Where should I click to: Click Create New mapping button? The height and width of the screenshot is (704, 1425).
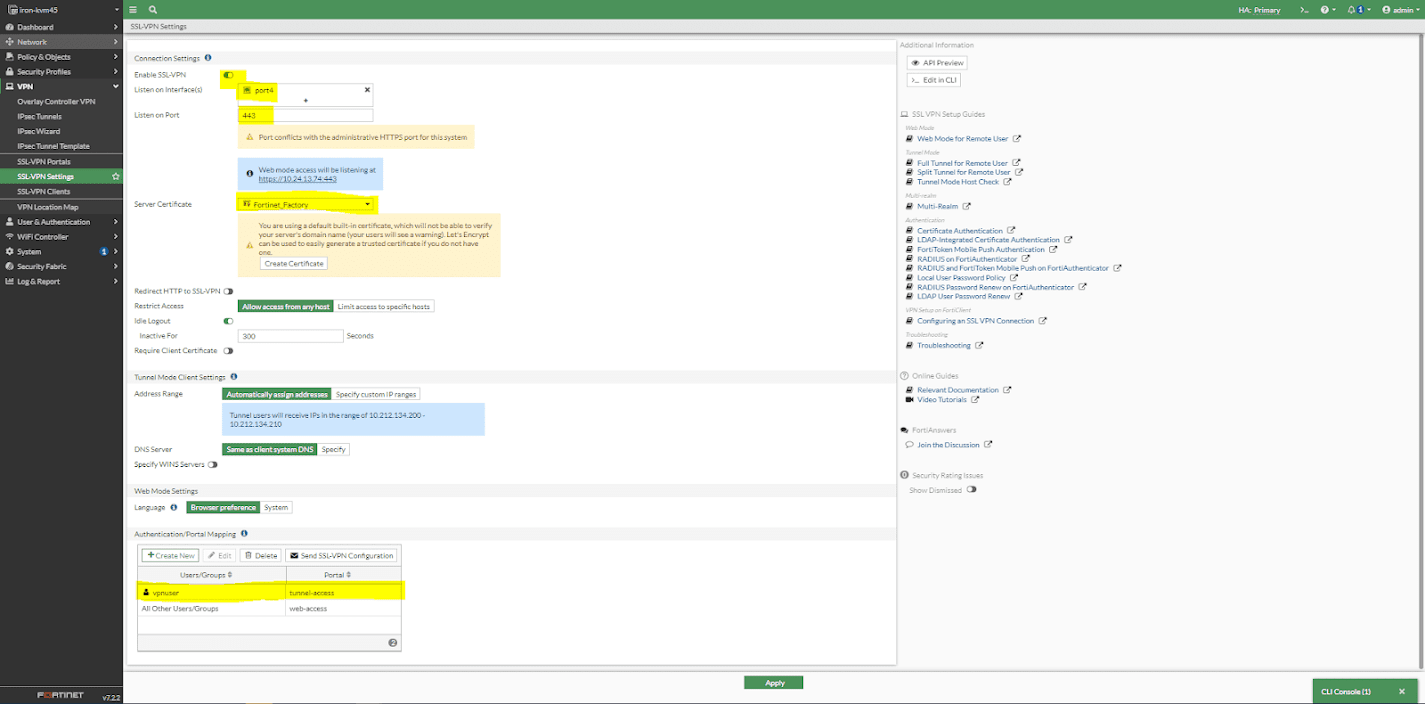[x=171, y=556]
